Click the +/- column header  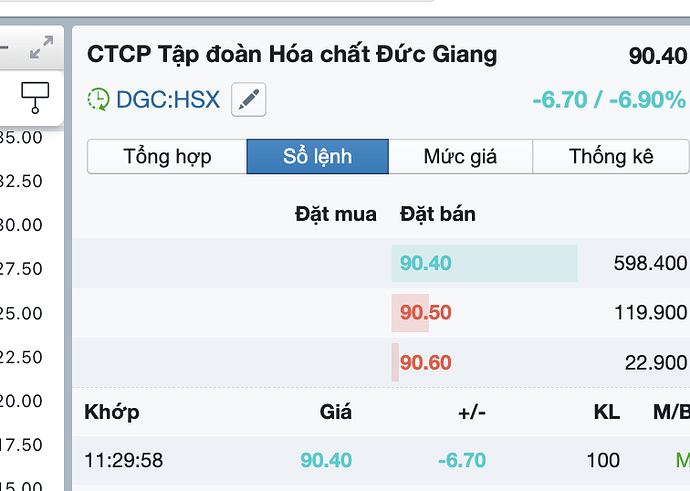point(472,413)
